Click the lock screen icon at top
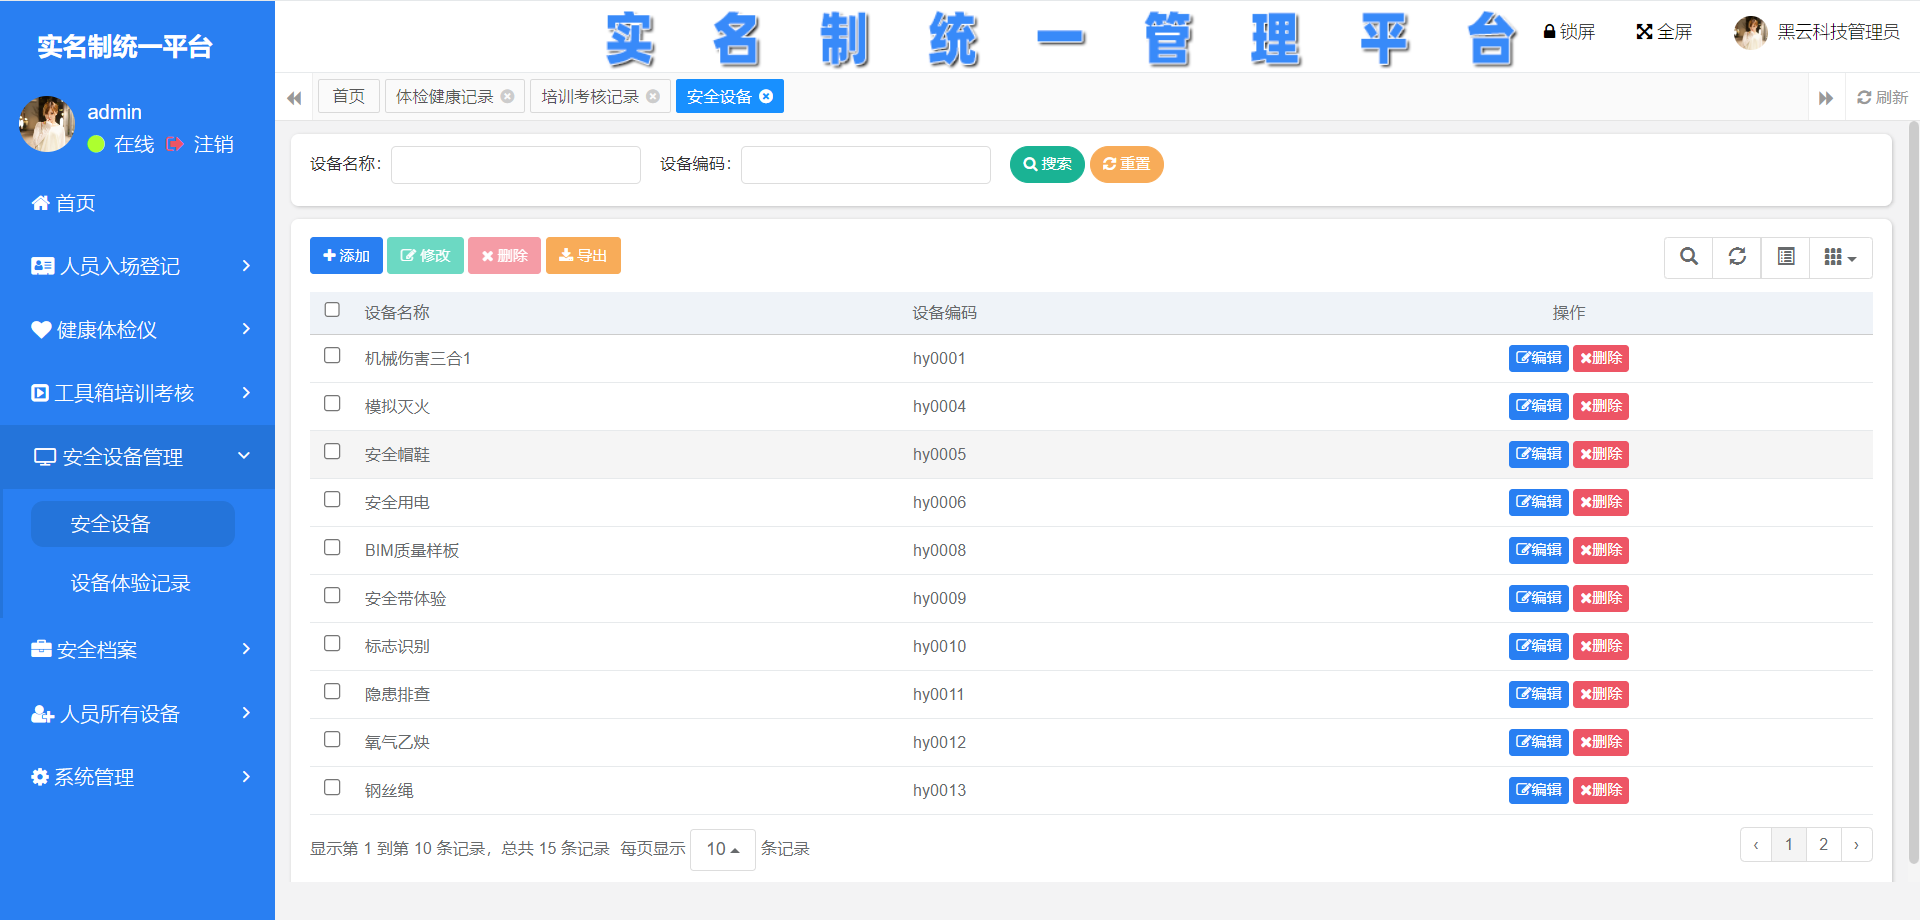Image resolution: width=1920 pixels, height=920 pixels. tap(1549, 31)
